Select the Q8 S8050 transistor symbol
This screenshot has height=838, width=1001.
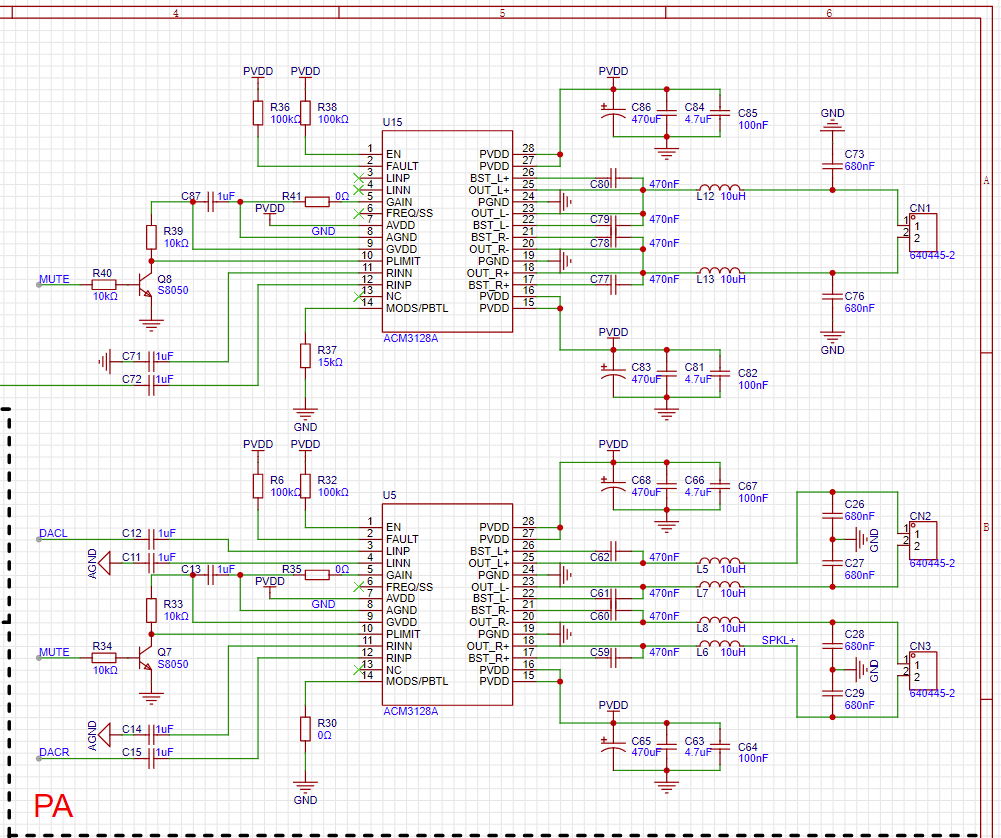click(146, 284)
